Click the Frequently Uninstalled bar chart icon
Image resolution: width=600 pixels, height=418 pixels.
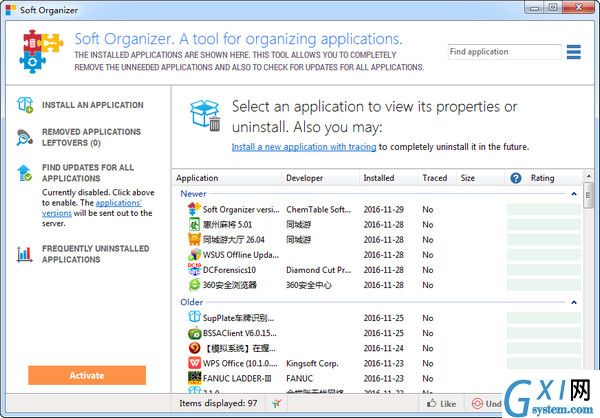pyautogui.click(x=24, y=254)
